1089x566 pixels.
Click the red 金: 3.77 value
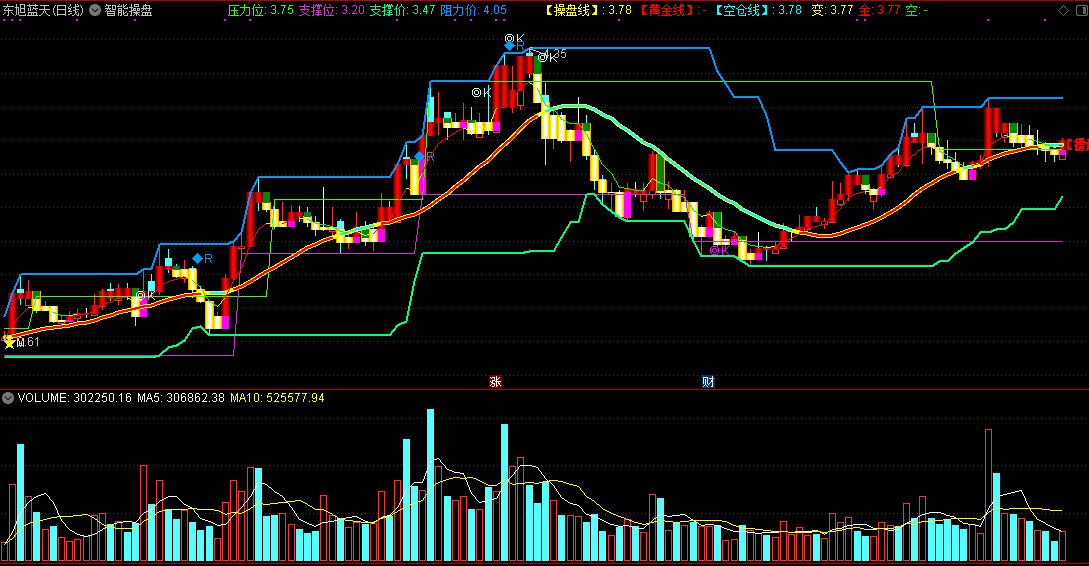coord(879,10)
